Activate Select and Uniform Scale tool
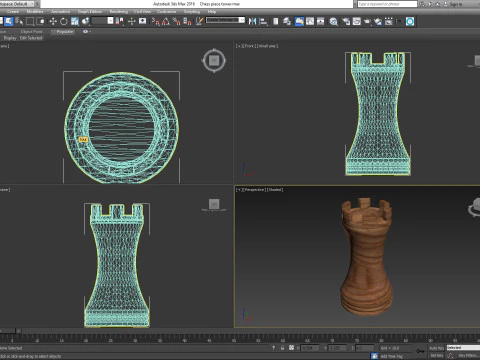This screenshot has height=360, width=480. pyautogui.click(x=74, y=21)
